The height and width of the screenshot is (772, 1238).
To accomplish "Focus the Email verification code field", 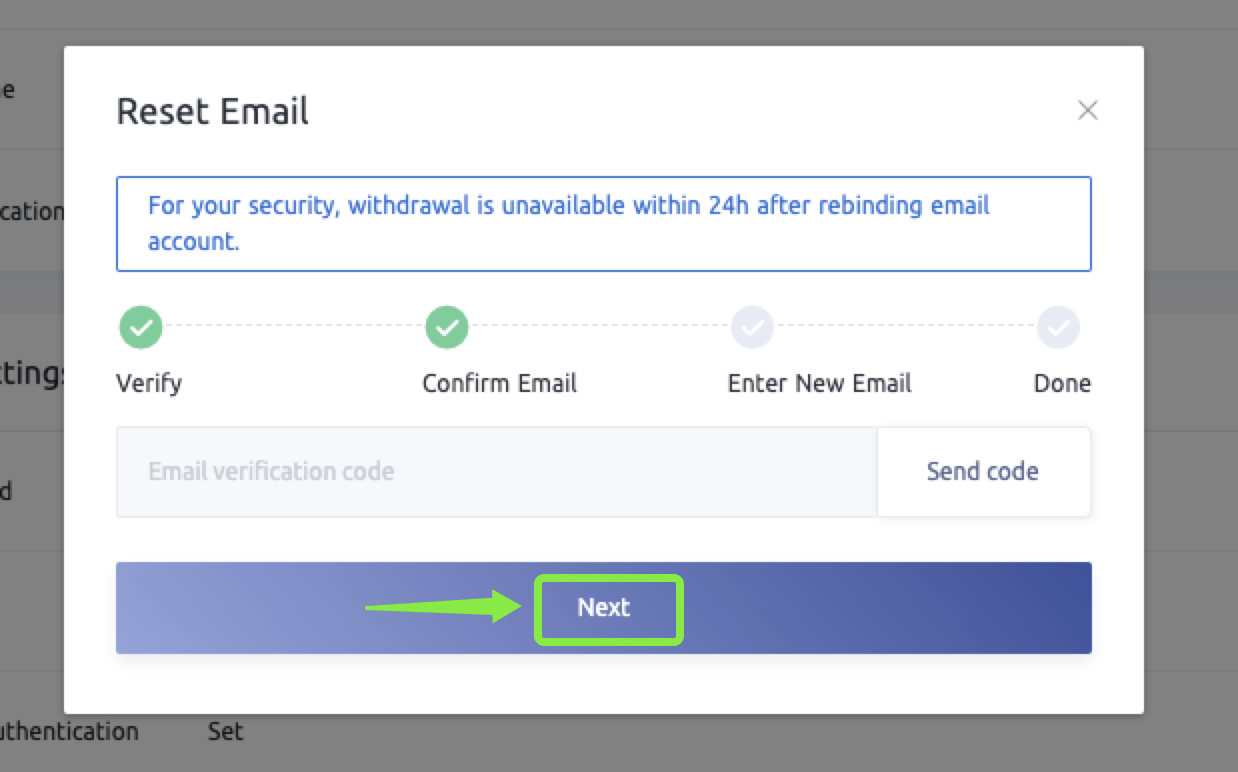I will coord(496,472).
